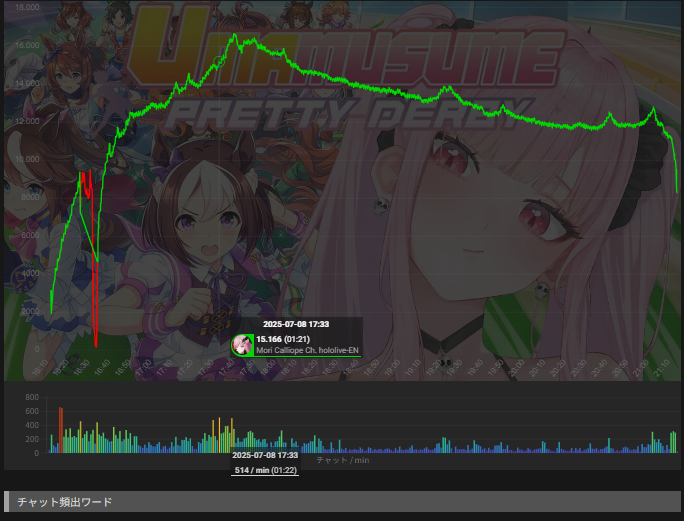
Task: Click the 6000 y-axis label
Action: click(x=30, y=235)
